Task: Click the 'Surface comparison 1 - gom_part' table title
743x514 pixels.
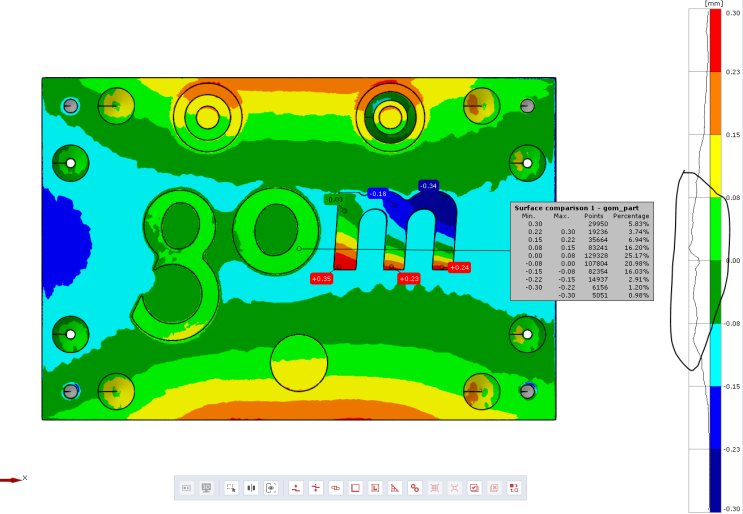Action: coord(576,208)
